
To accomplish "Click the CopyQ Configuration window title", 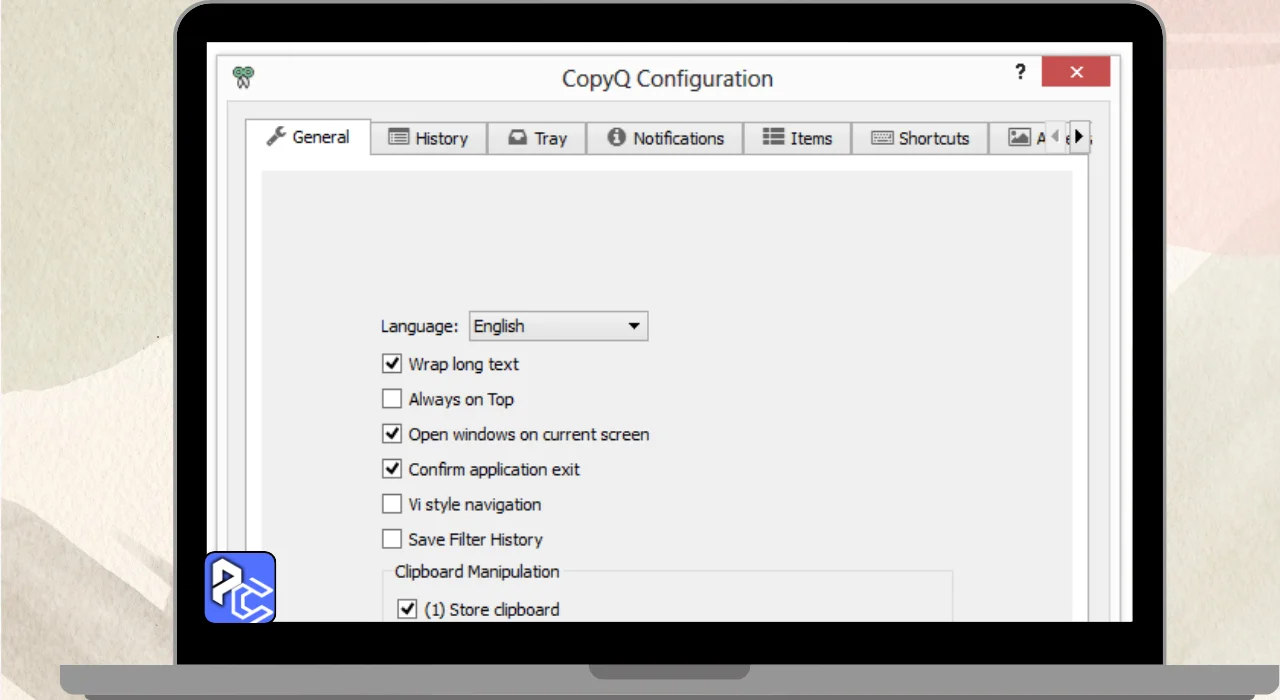I will tap(667, 78).
